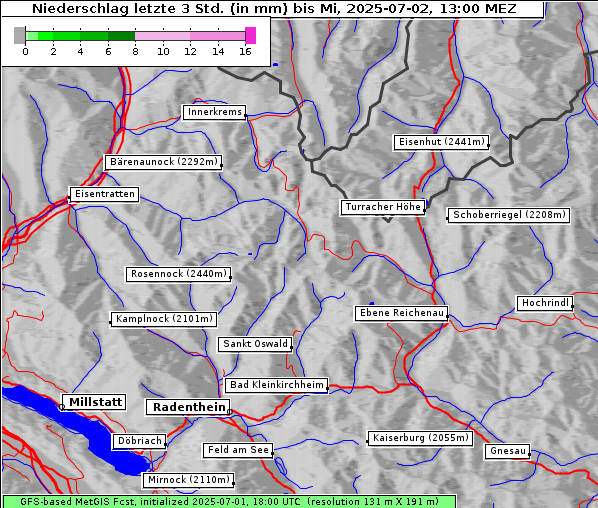Click the Eisenhut (2441m) label

pyautogui.click(x=441, y=142)
